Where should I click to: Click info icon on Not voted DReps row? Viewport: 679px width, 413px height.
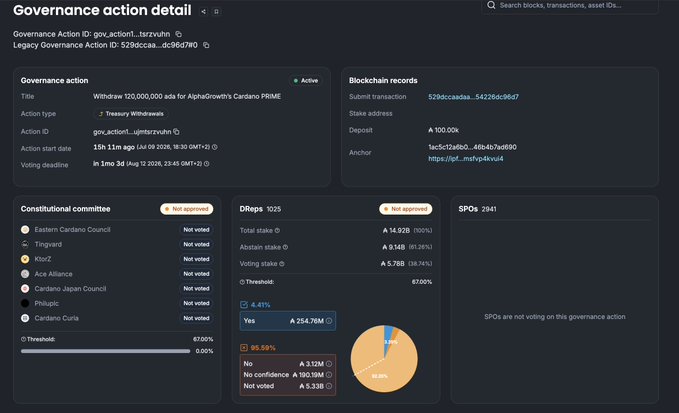click(329, 386)
